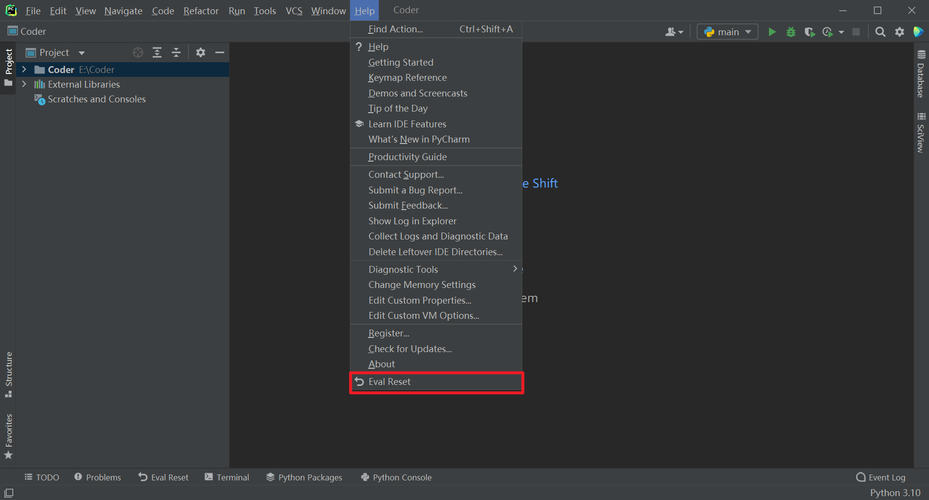Open the VCS menu

294,11
